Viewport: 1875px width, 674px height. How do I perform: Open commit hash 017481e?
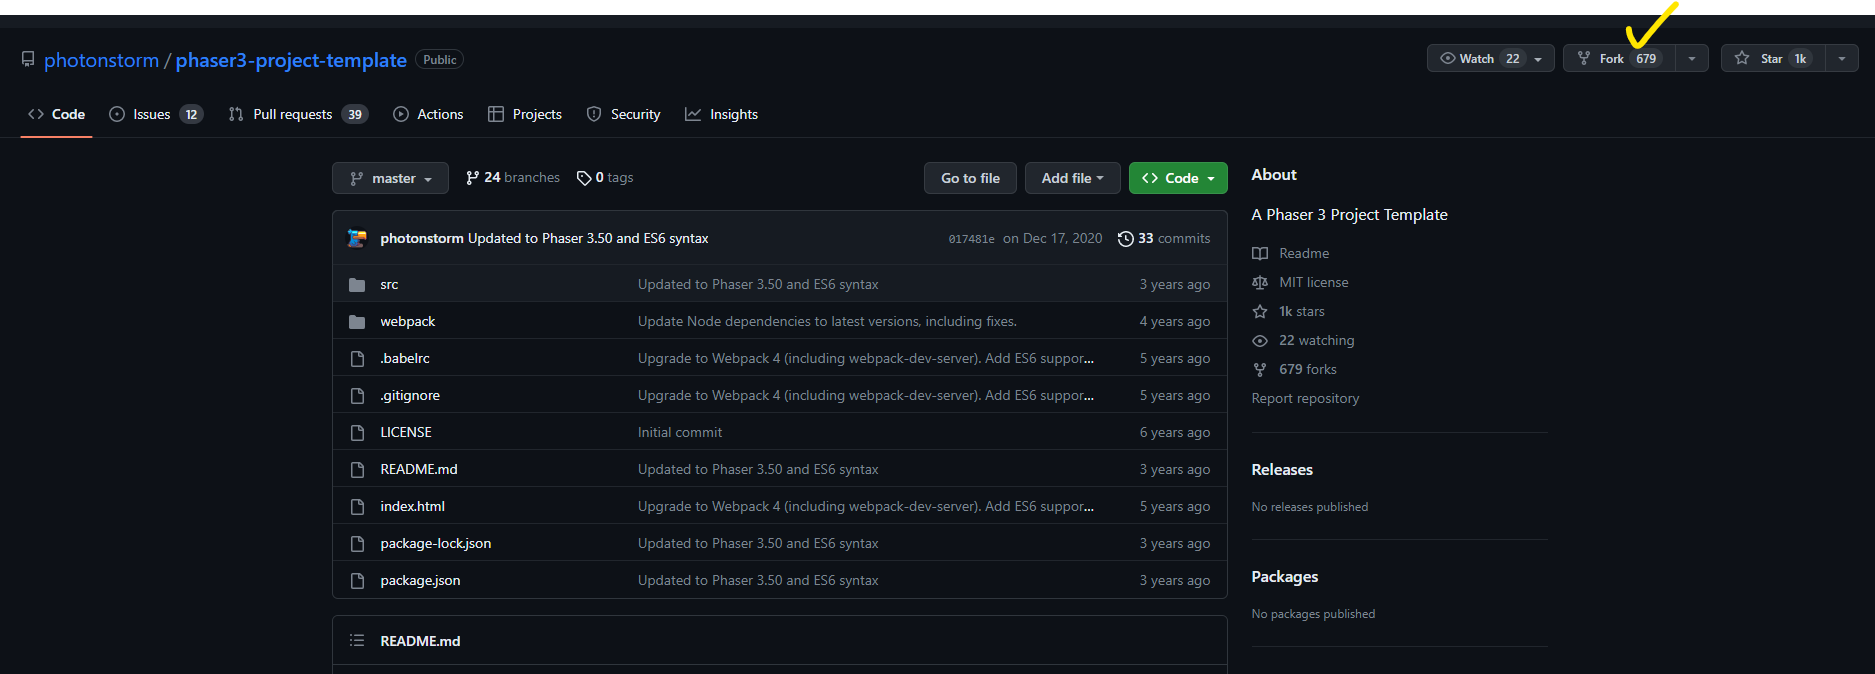971,239
